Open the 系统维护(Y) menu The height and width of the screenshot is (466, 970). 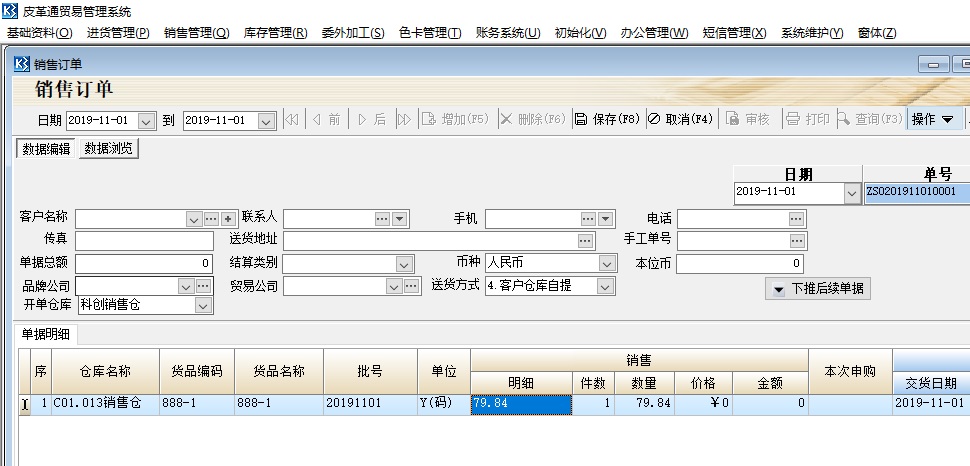[812, 33]
